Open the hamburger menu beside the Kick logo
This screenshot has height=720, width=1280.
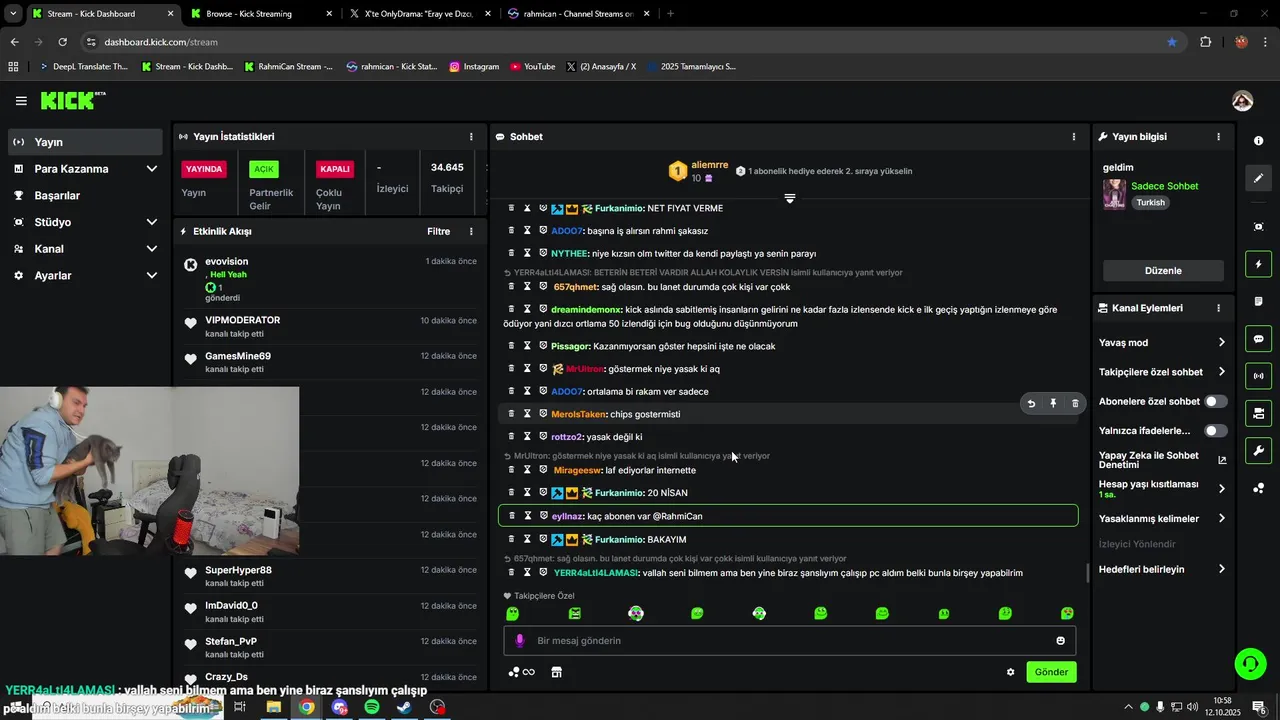click(x=21, y=101)
